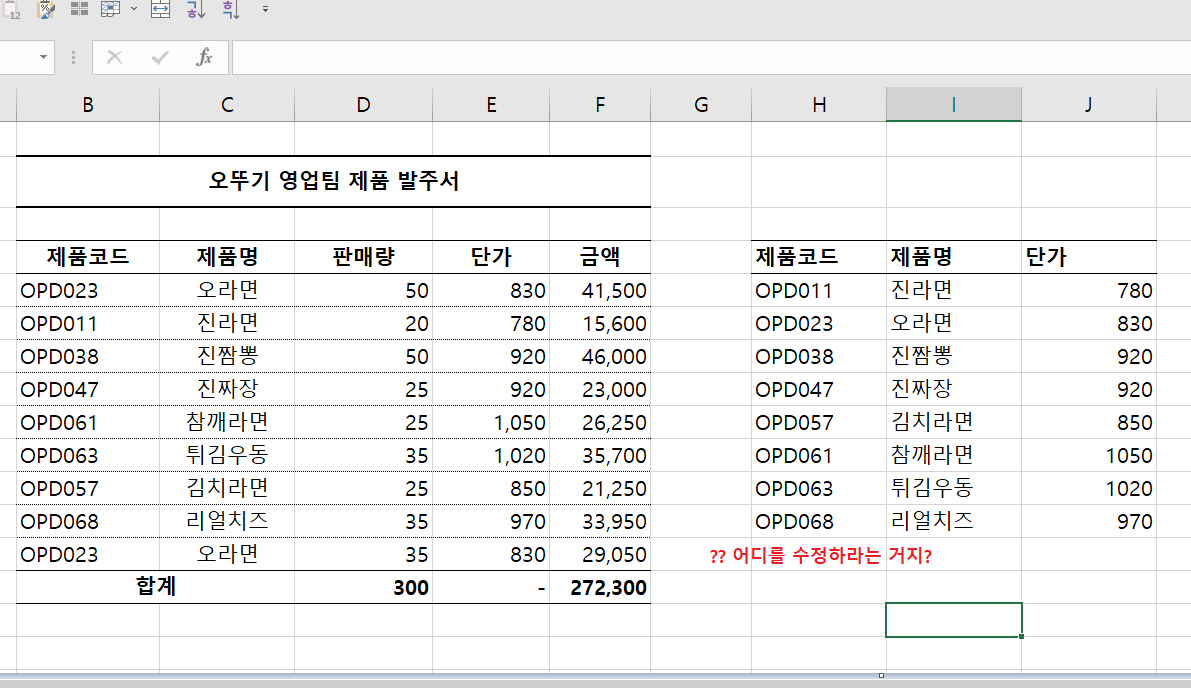The image size is (1191, 688).
Task: Select column J header
Action: 1088,105
